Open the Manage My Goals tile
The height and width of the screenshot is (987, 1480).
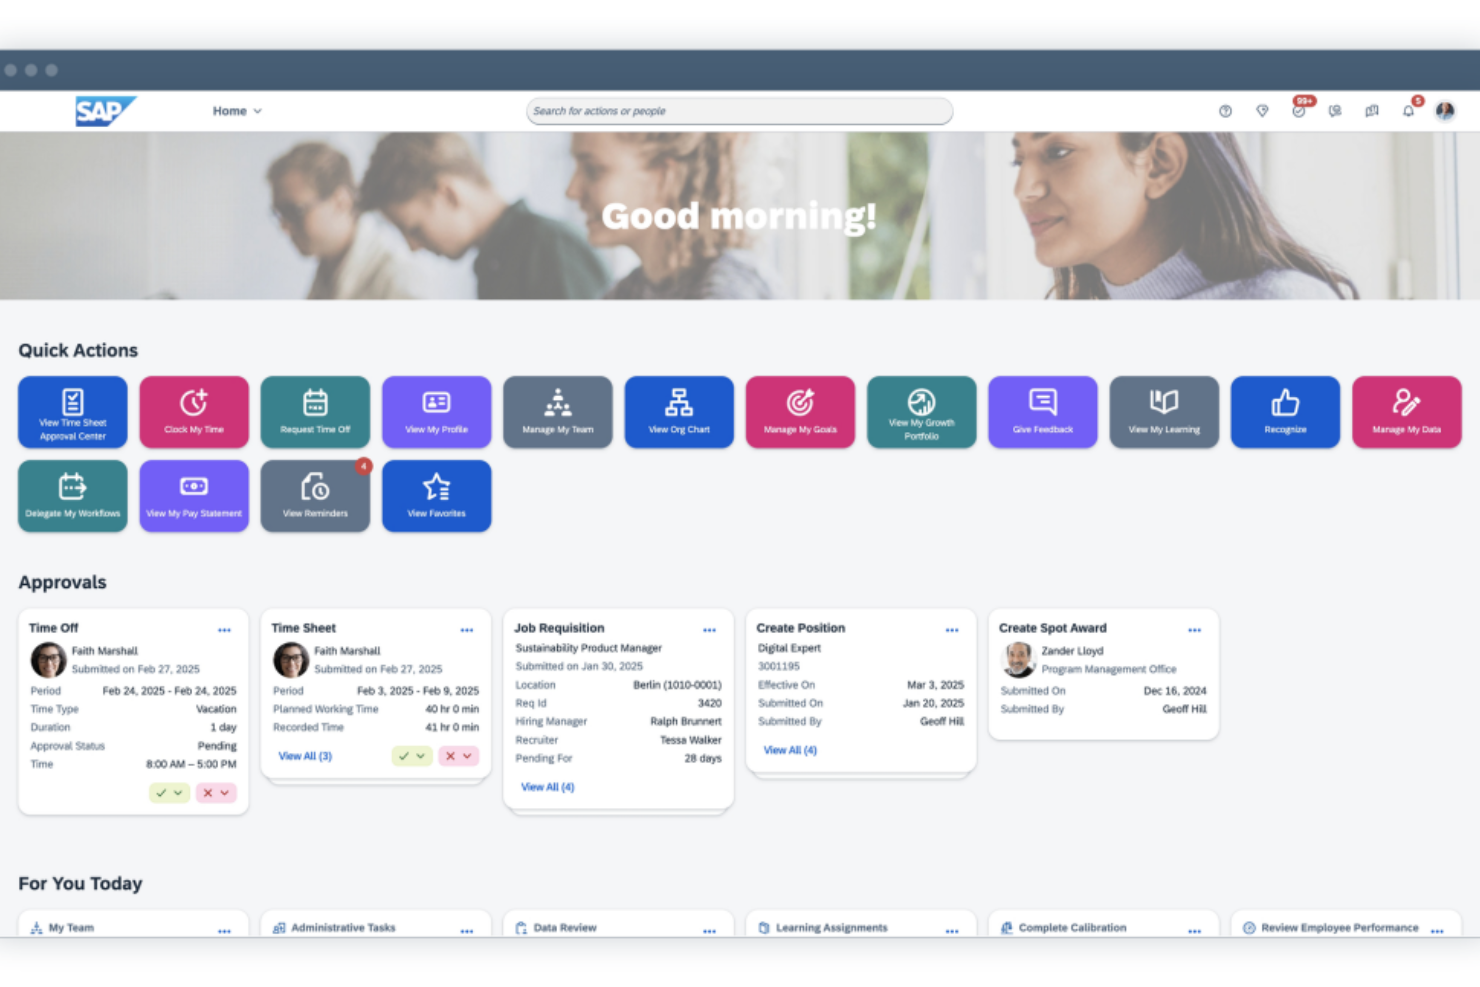coord(800,411)
